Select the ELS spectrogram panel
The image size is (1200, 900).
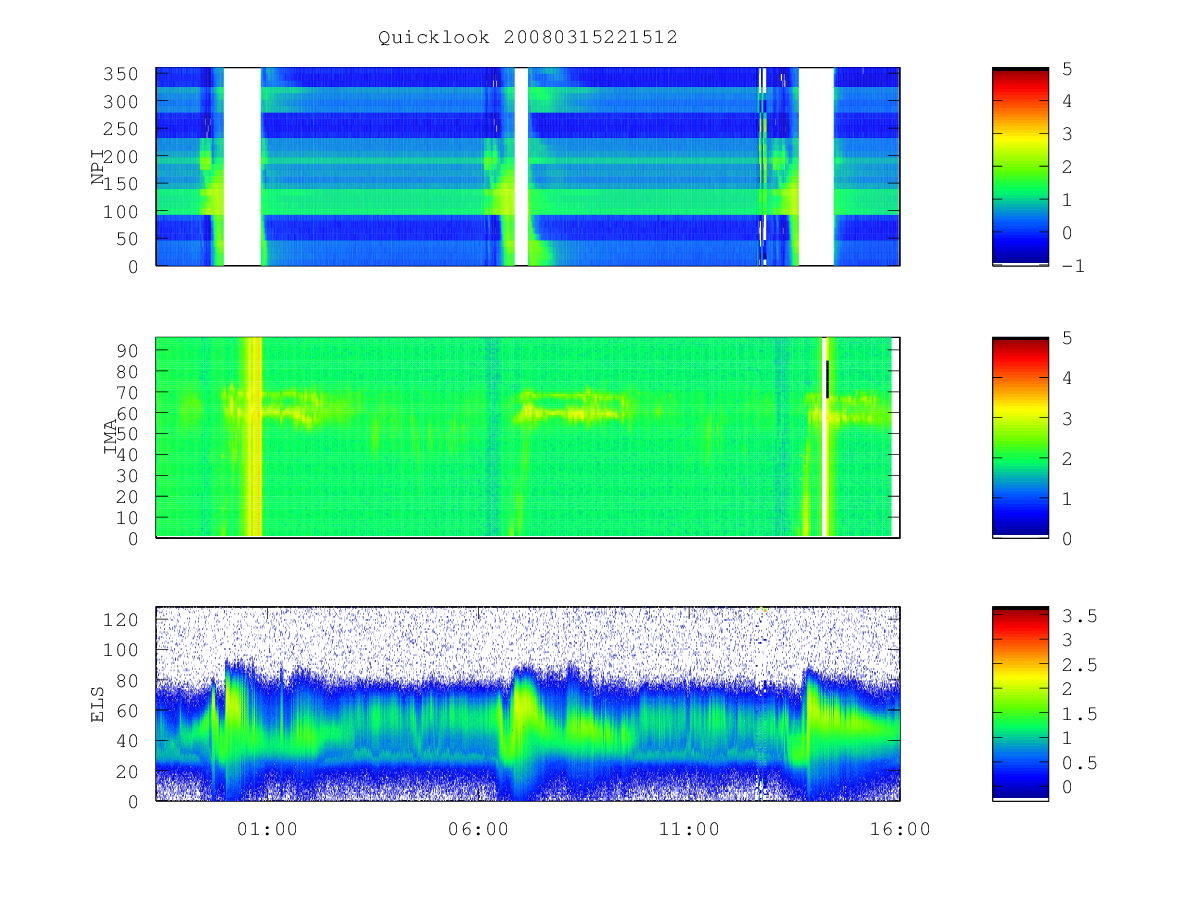pos(528,704)
